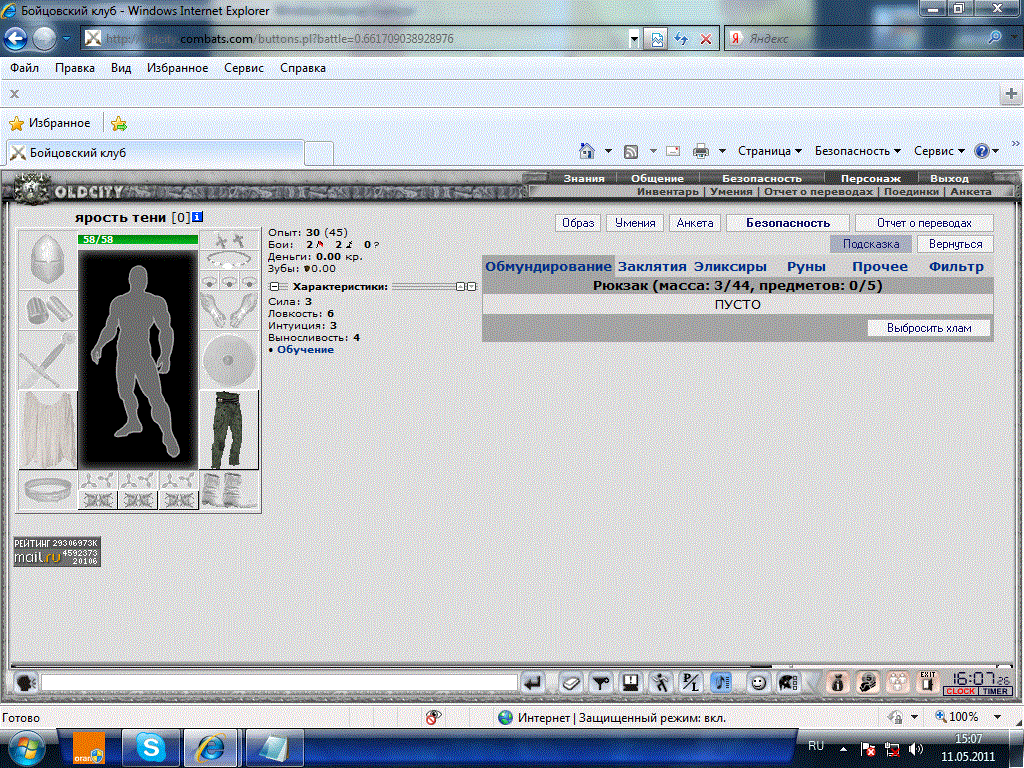Open the Общение game menu
Viewport: 1024px width, 768px height.
pos(657,178)
